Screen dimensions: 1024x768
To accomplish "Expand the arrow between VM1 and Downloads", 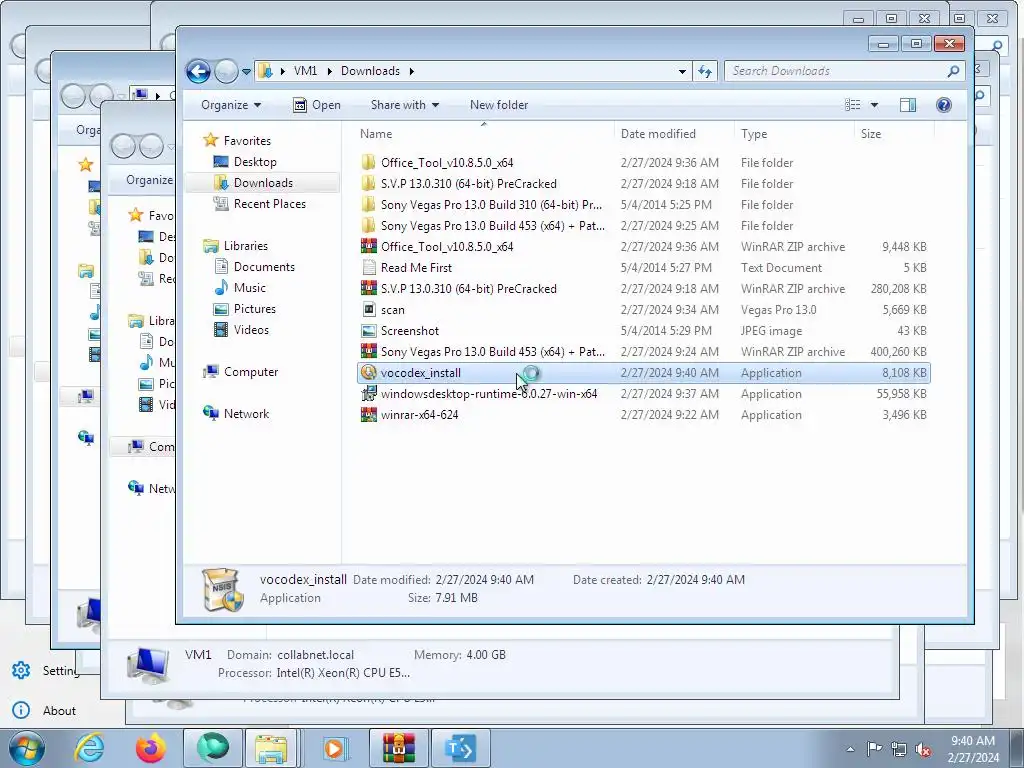I will point(328,71).
